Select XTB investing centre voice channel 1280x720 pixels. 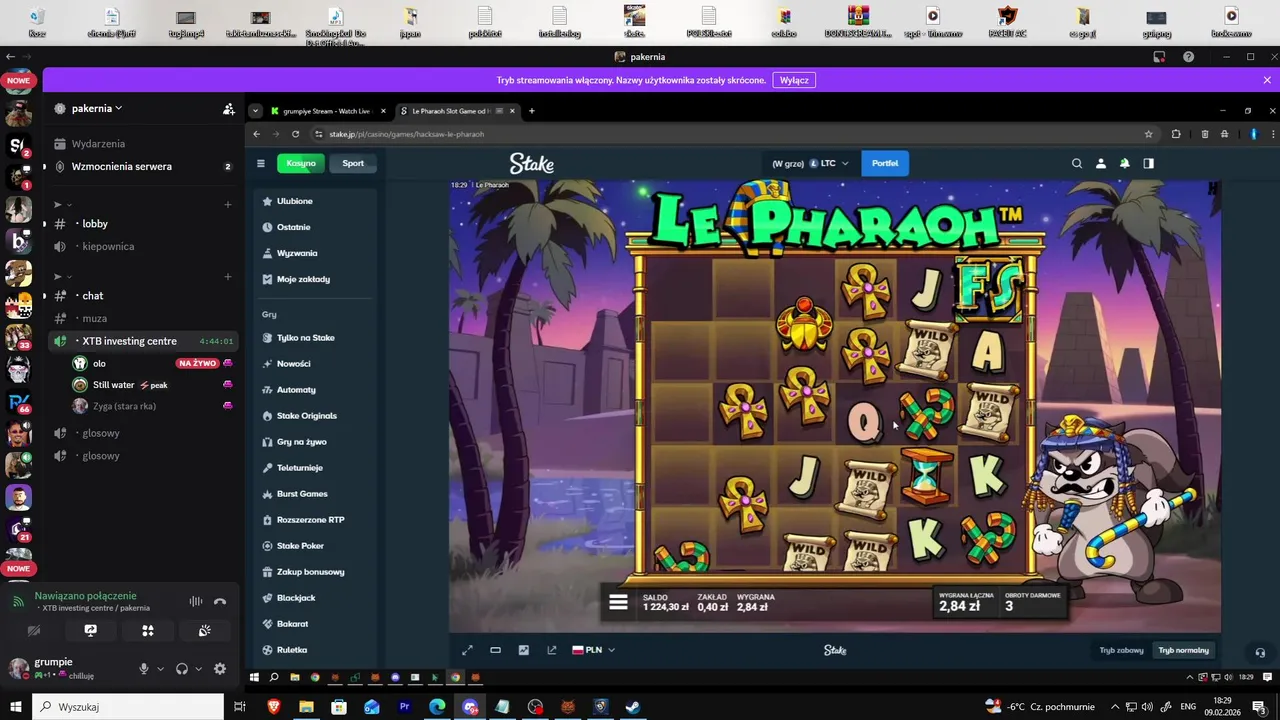point(143,341)
